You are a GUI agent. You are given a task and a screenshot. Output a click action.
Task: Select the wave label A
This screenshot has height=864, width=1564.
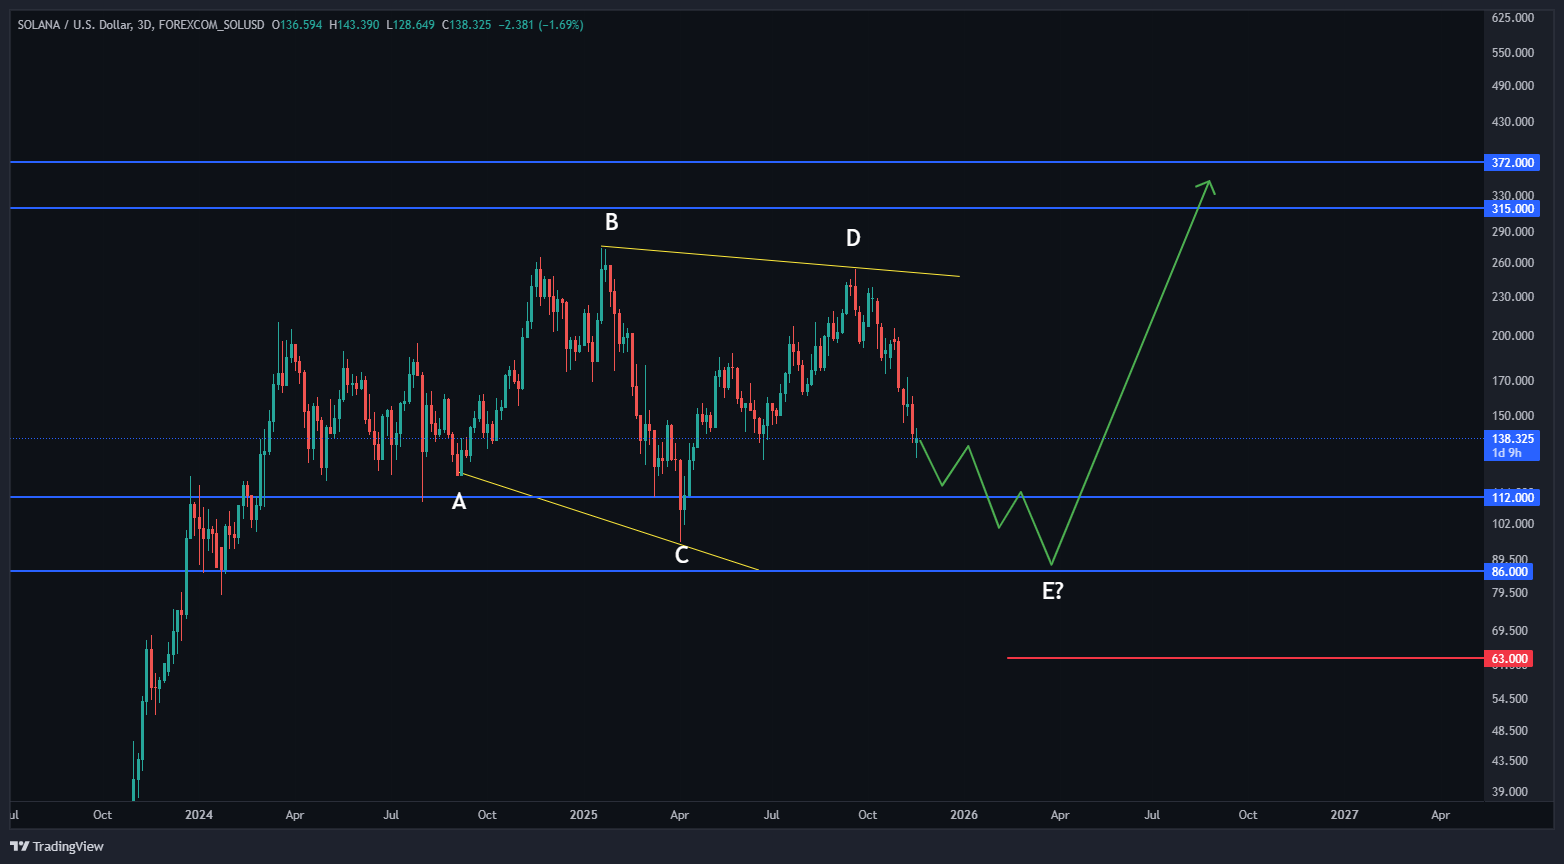pyautogui.click(x=459, y=502)
